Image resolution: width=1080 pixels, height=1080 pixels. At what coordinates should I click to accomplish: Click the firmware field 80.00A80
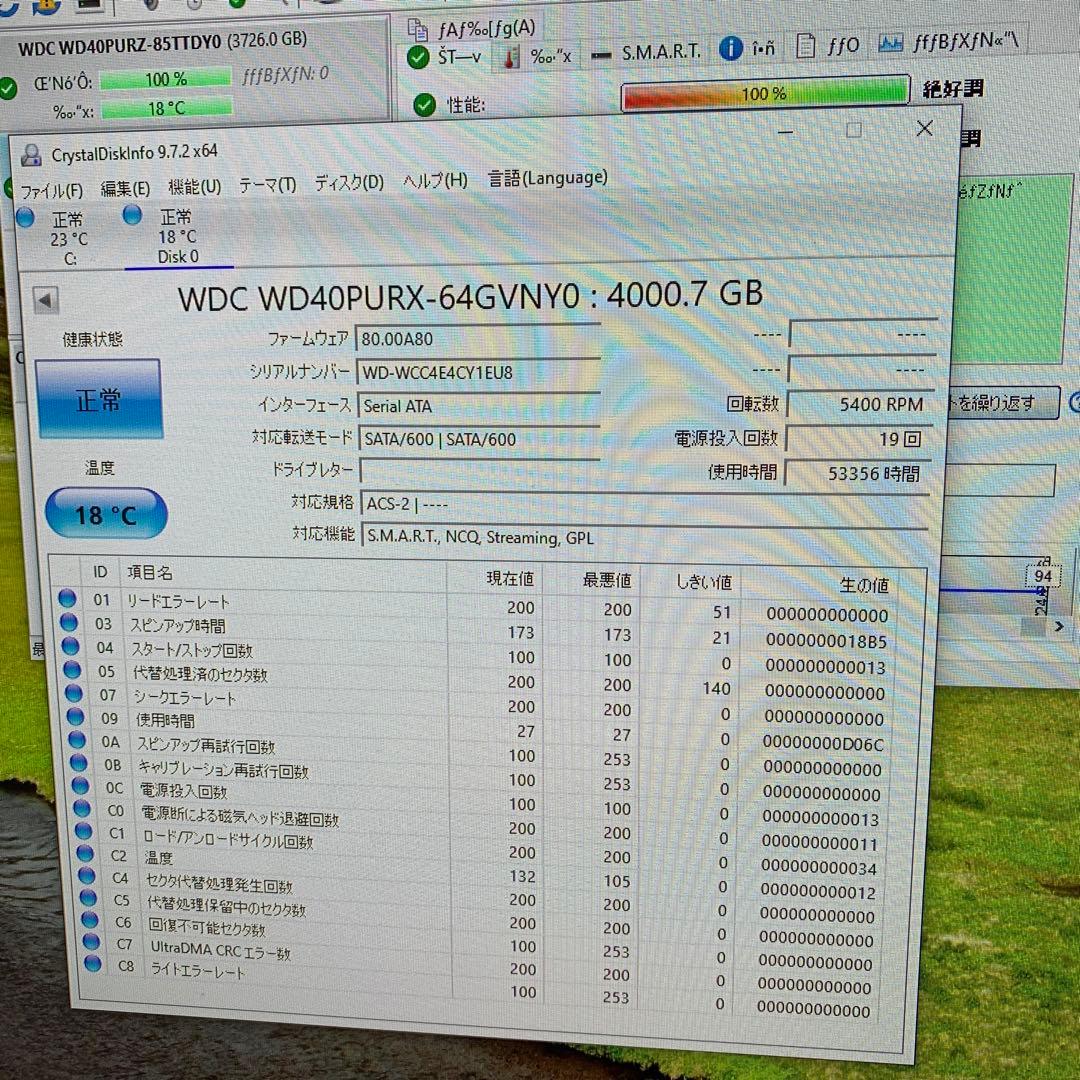click(x=477, y=338)
